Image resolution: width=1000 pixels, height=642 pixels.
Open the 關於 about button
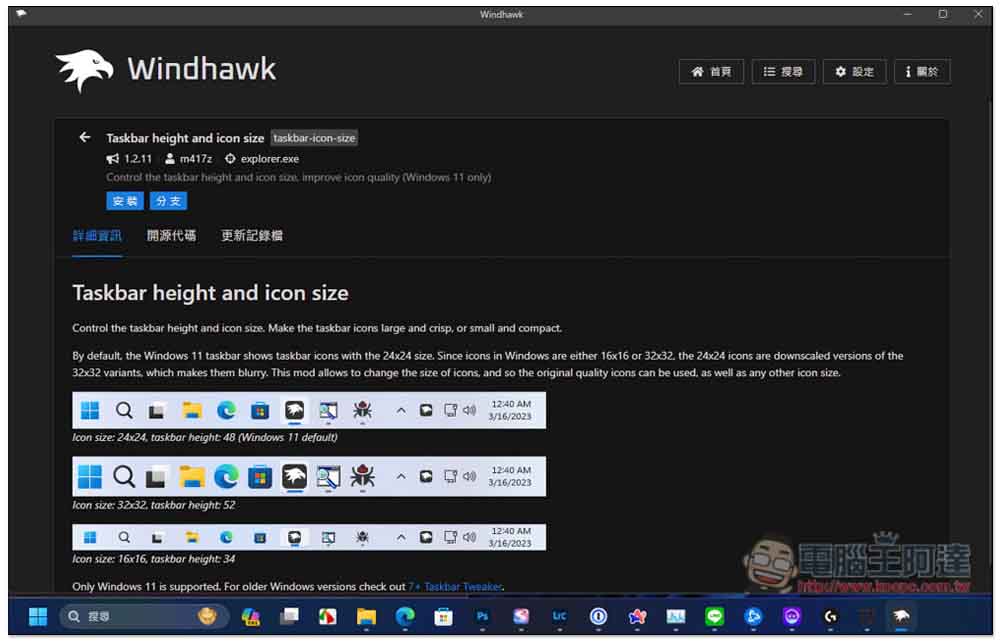[x=922, y=71]
